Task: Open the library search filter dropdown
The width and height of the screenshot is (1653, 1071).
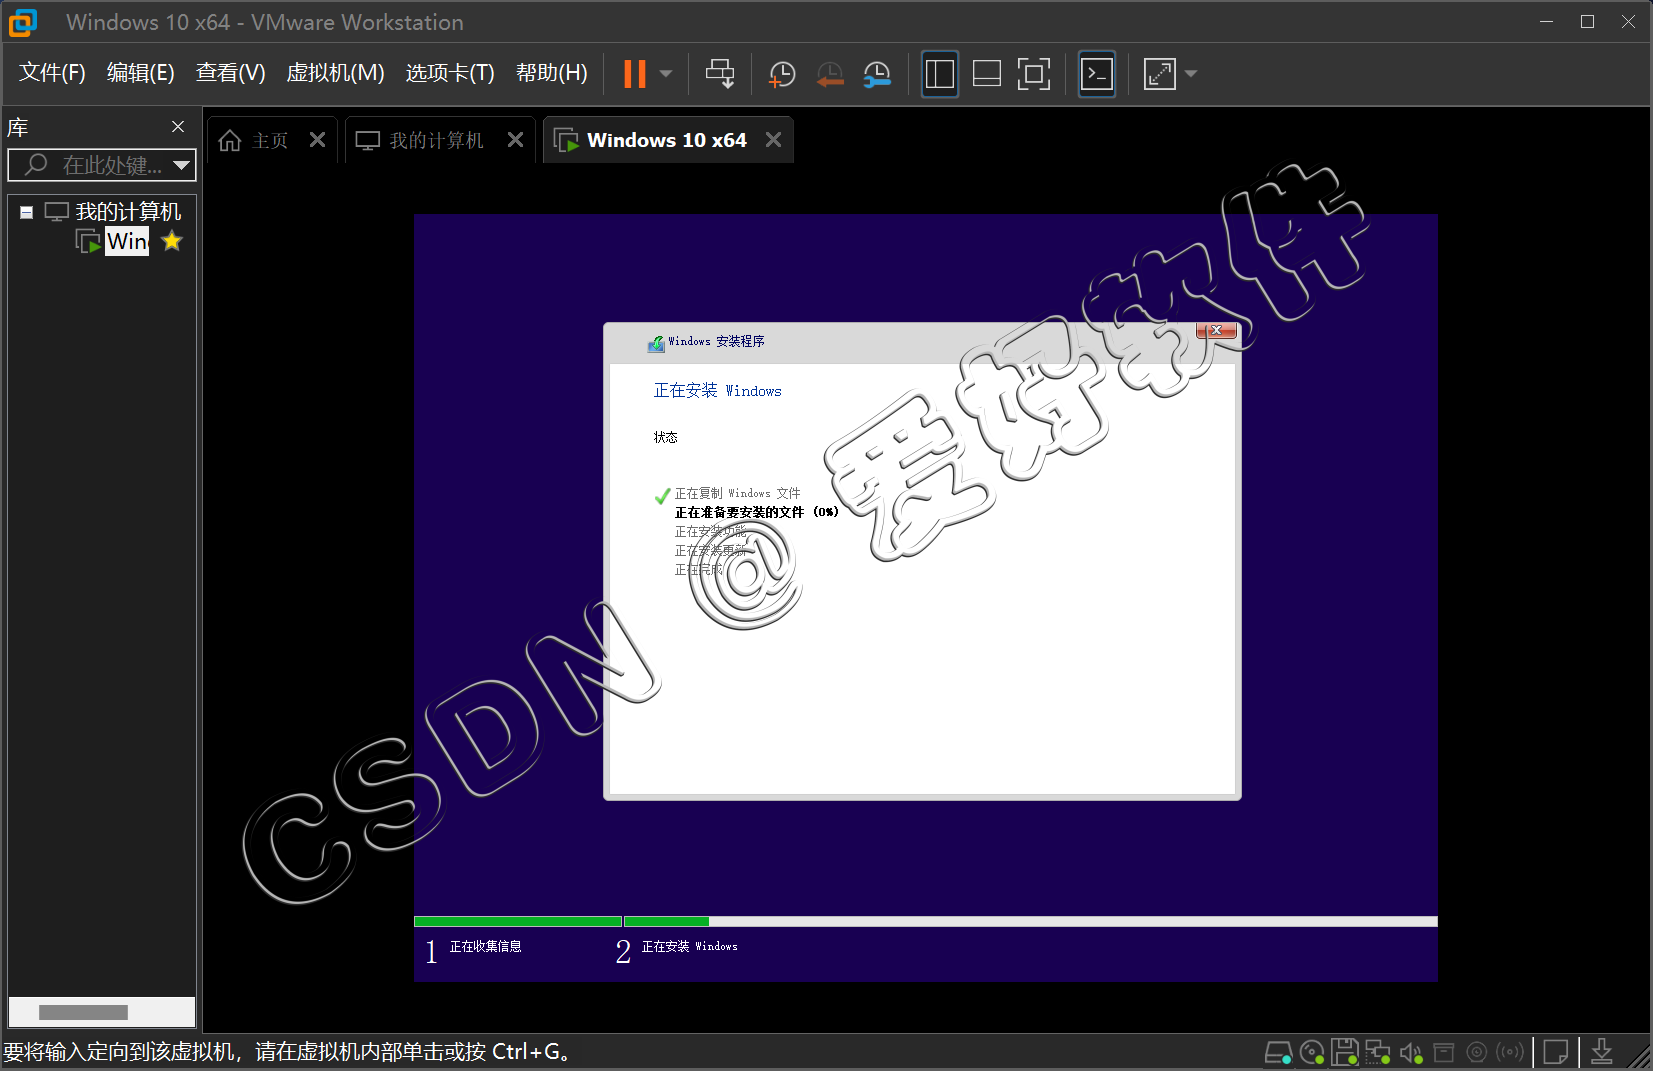Action: [182, 165]
